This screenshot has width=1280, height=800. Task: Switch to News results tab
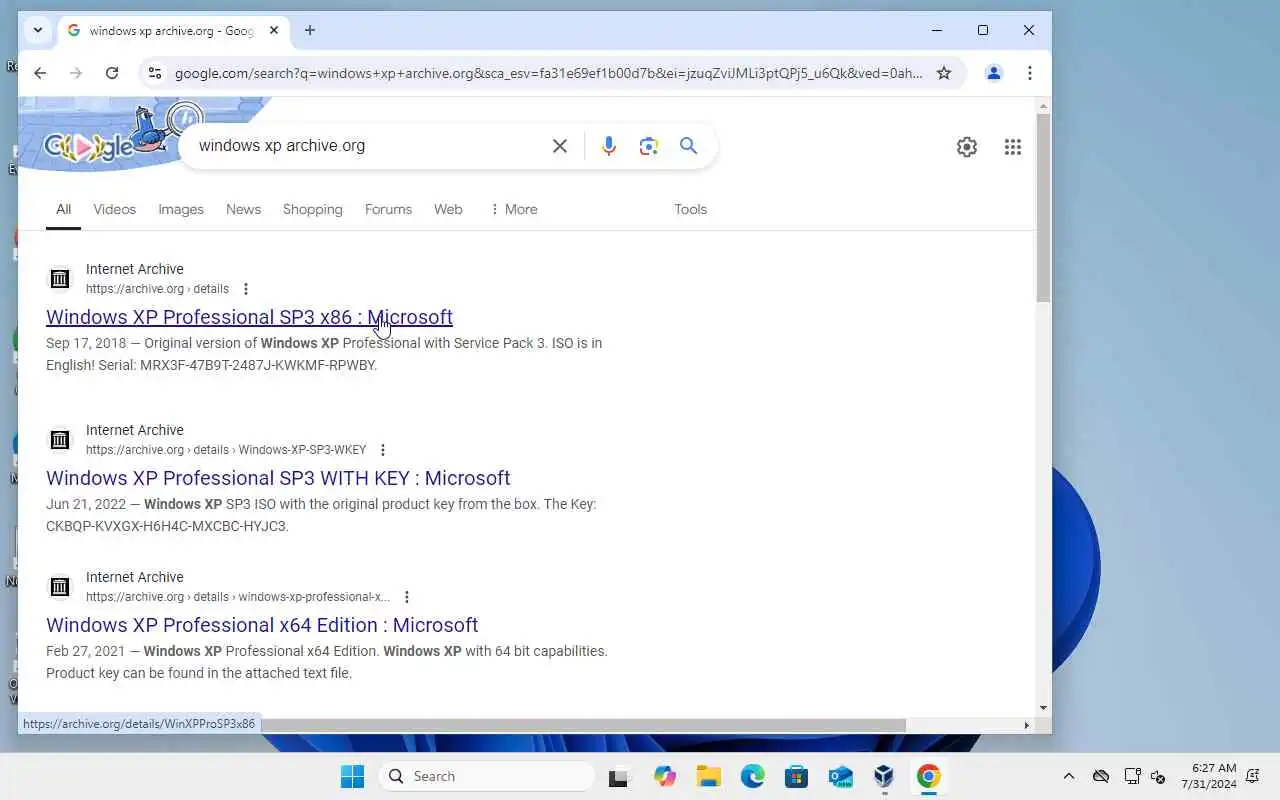pos(243,209)
